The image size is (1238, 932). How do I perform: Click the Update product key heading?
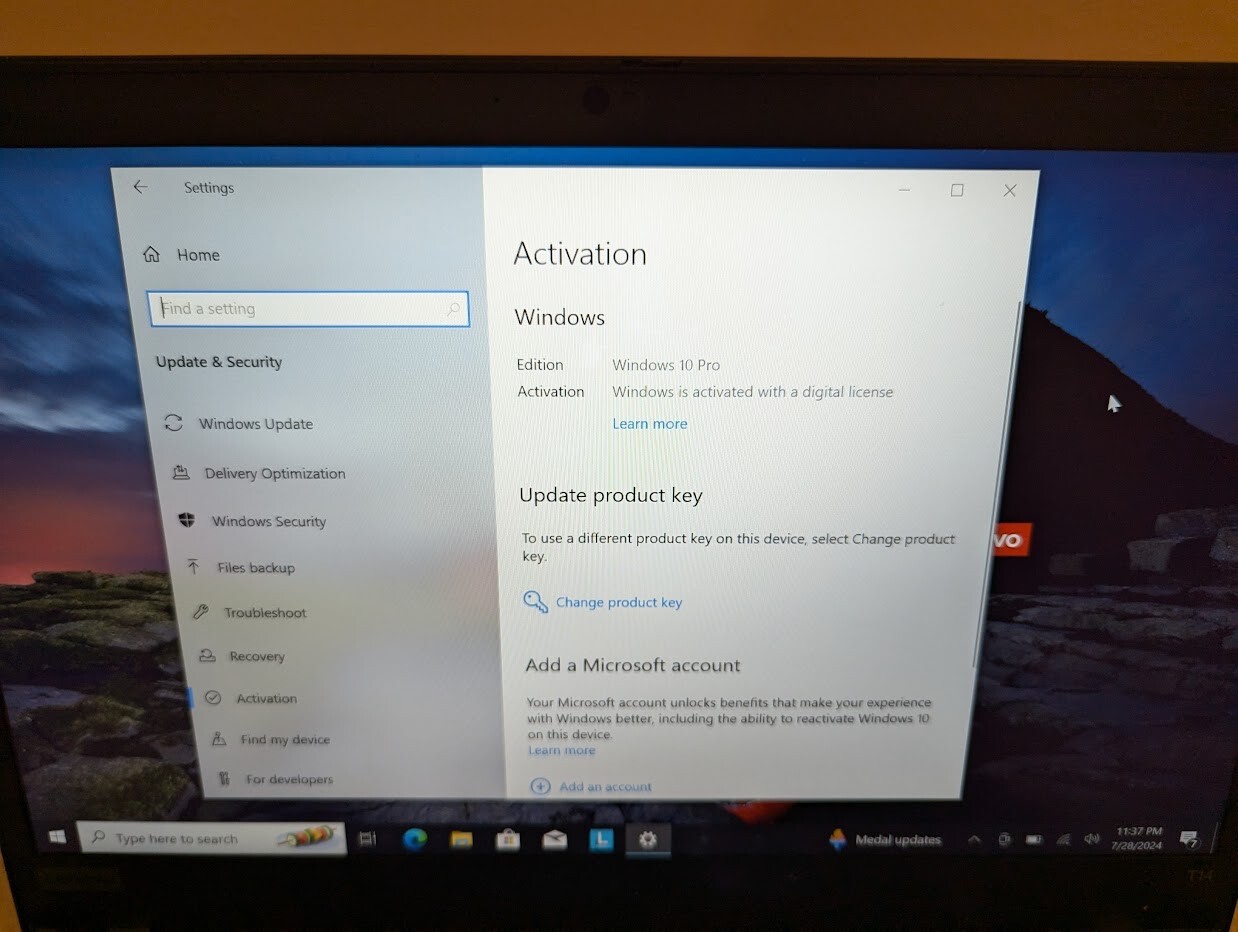click(611, 495)
